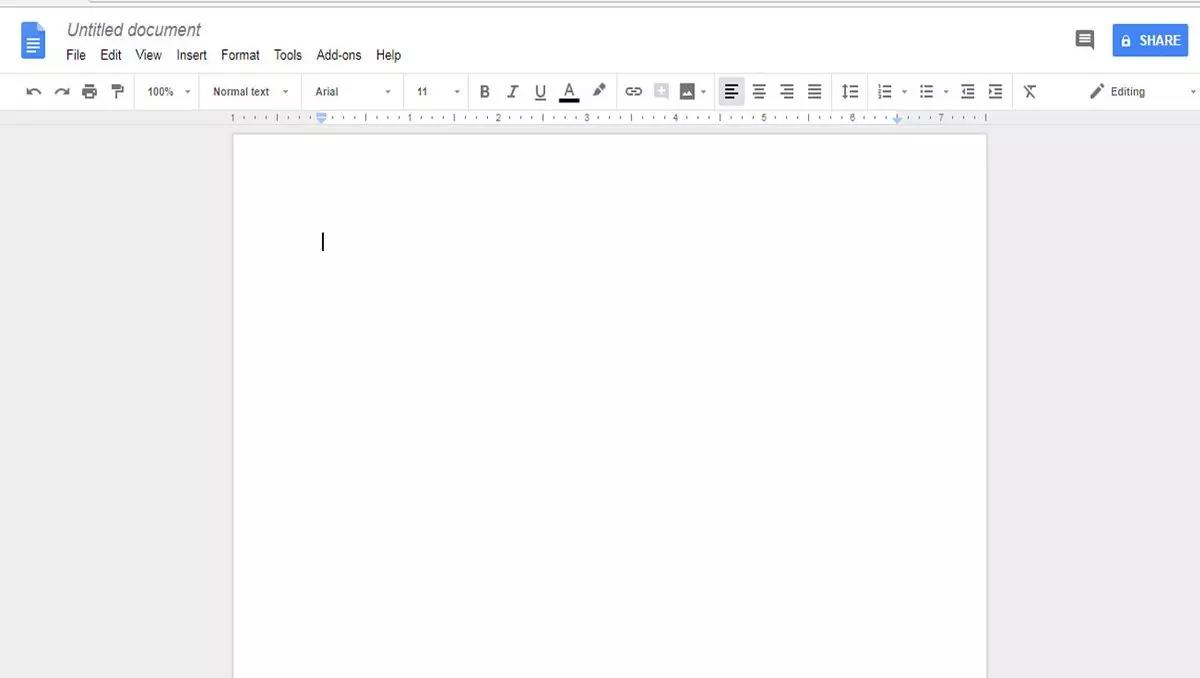This screenshot has width=1200, height=678.
Task: Open the Editing mode dropdown
Action: pyautogui.click(x=1141, y=91)
